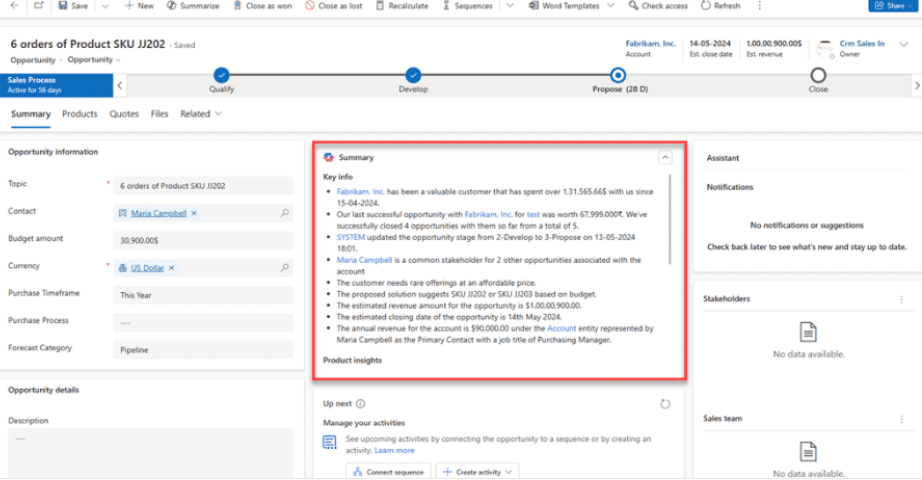Open the test opportunity link

[533, 215]
